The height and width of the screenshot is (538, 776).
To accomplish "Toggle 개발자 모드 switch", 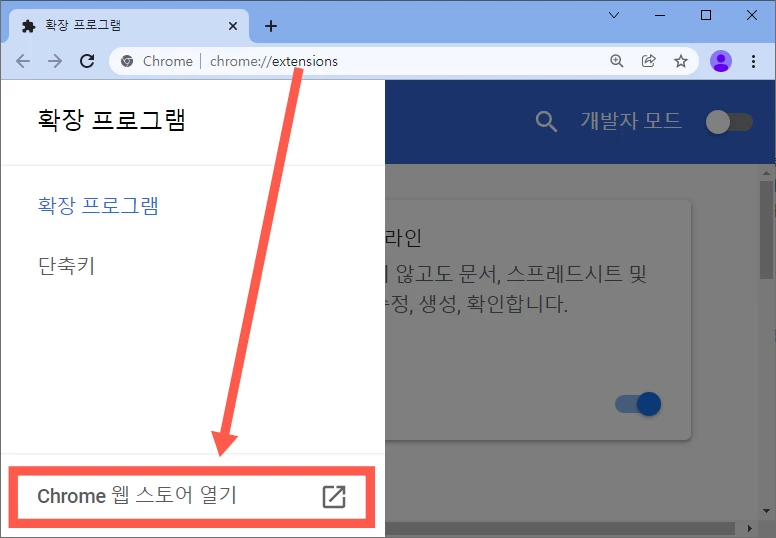I will [729, 122].
